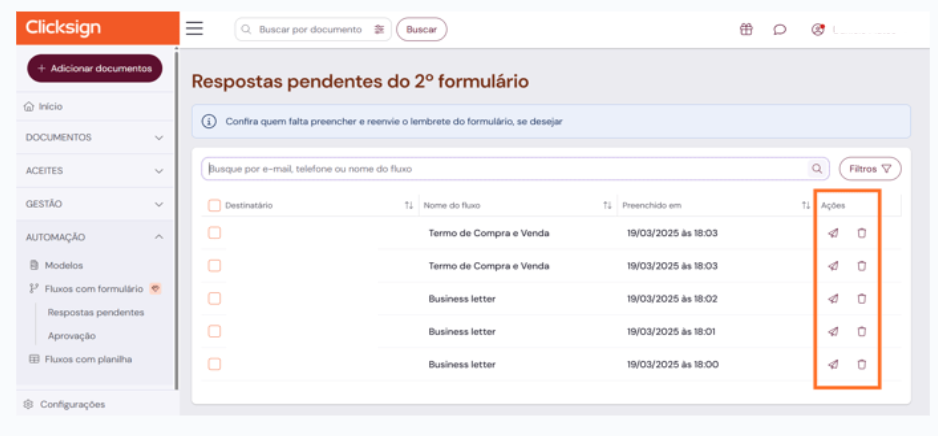Click send icon for 18:02 Business letter

(833, 299)
